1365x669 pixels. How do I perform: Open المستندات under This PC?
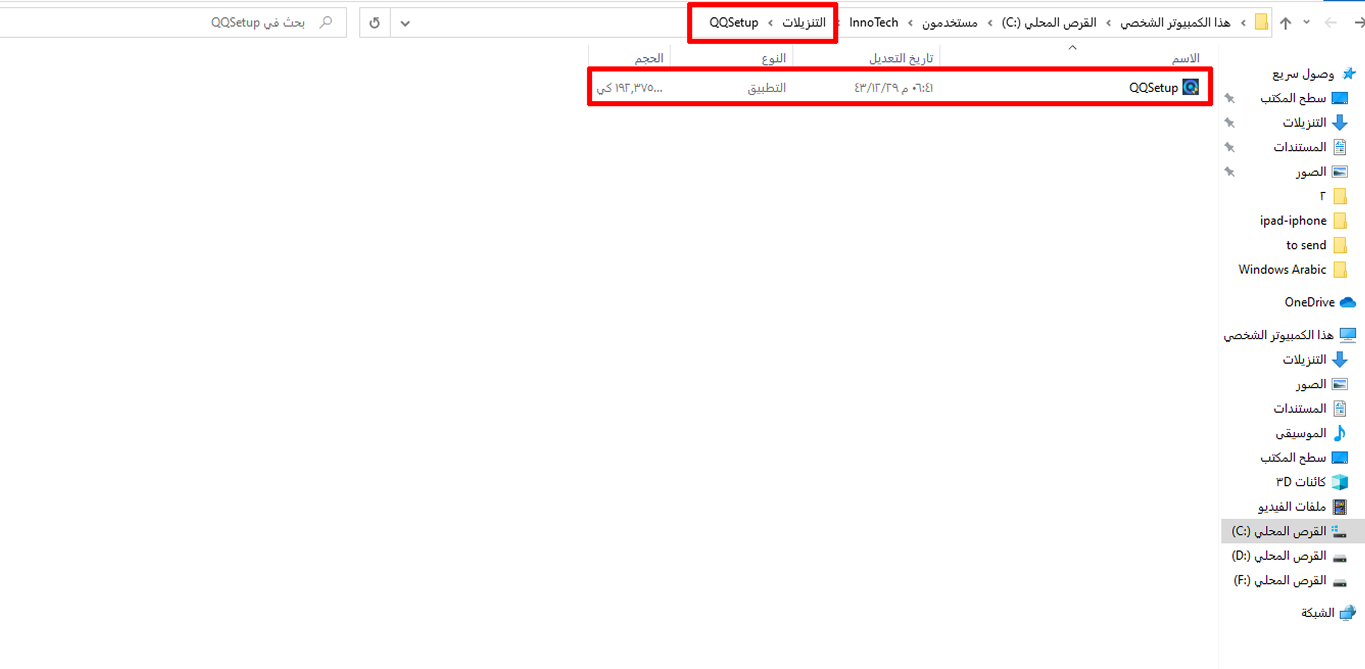[x=1309, y=408]
